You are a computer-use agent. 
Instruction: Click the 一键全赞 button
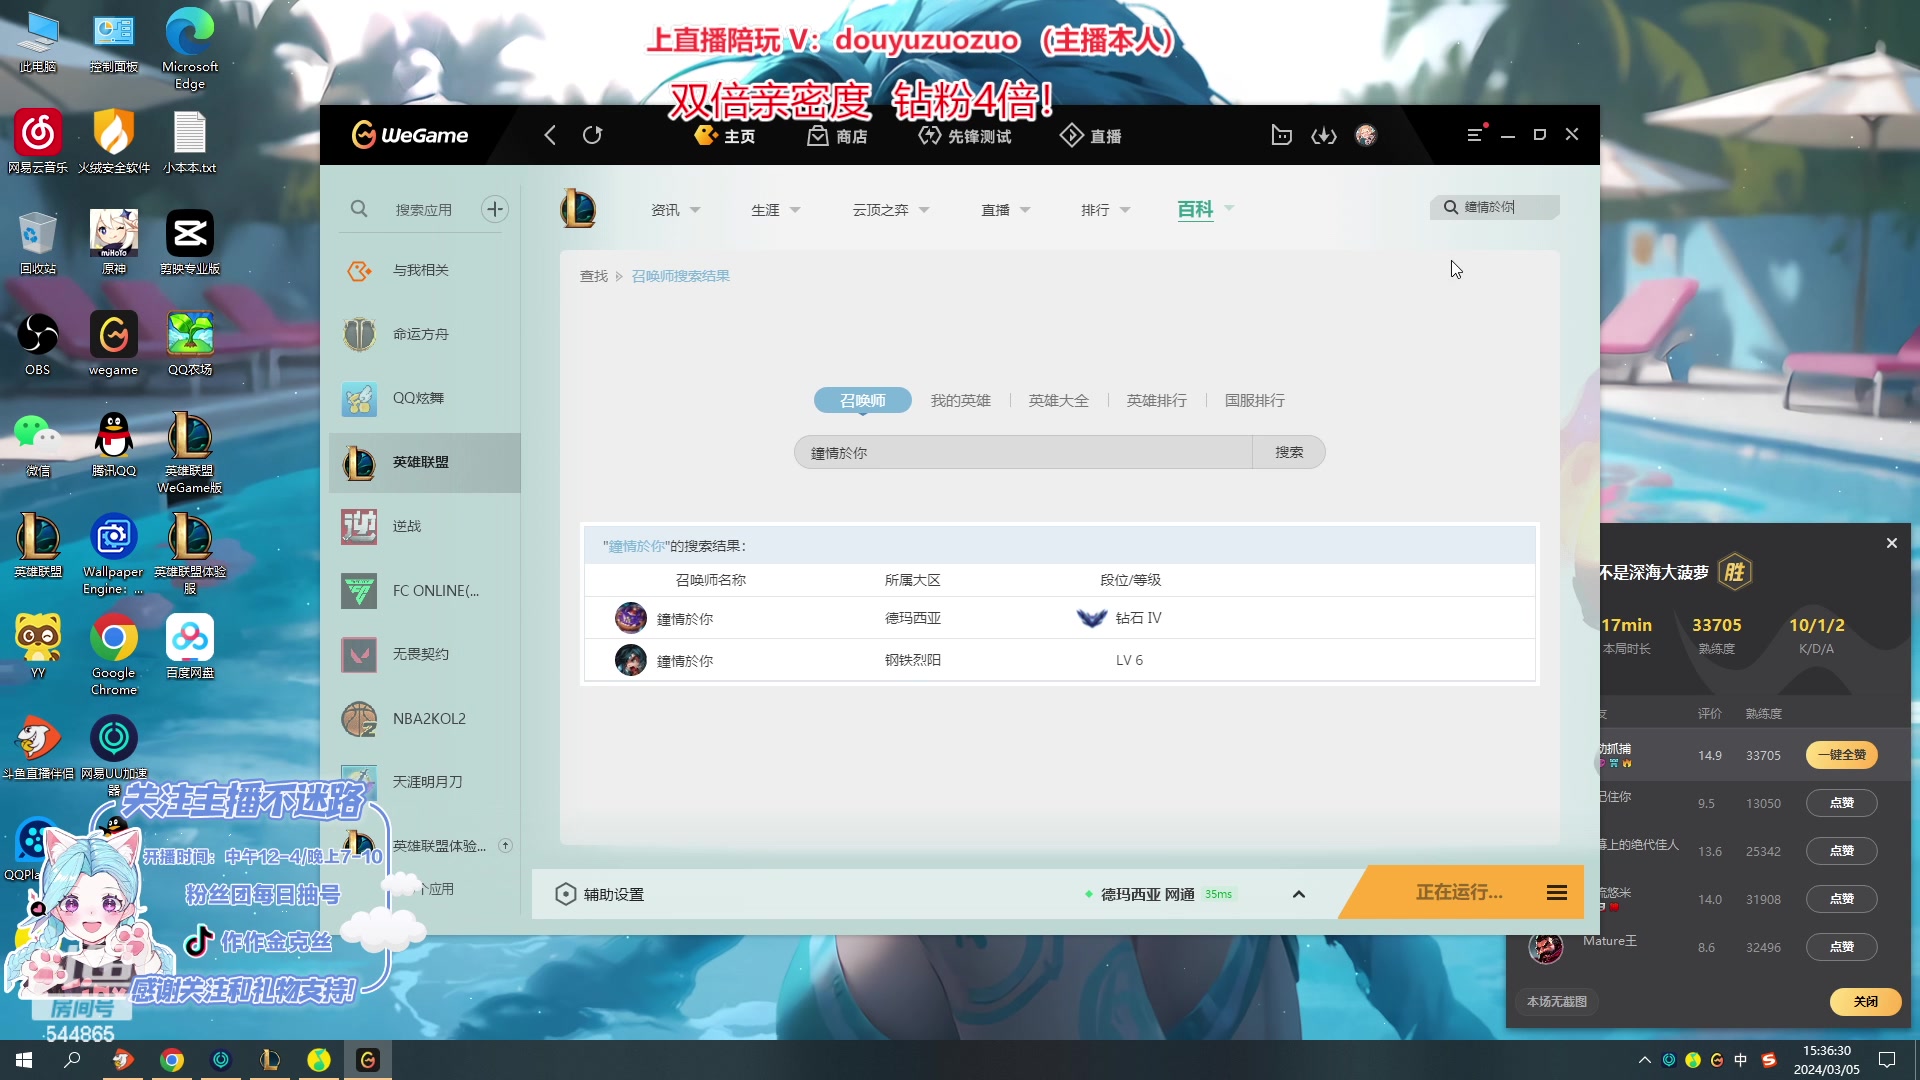tap(1842, 755)
